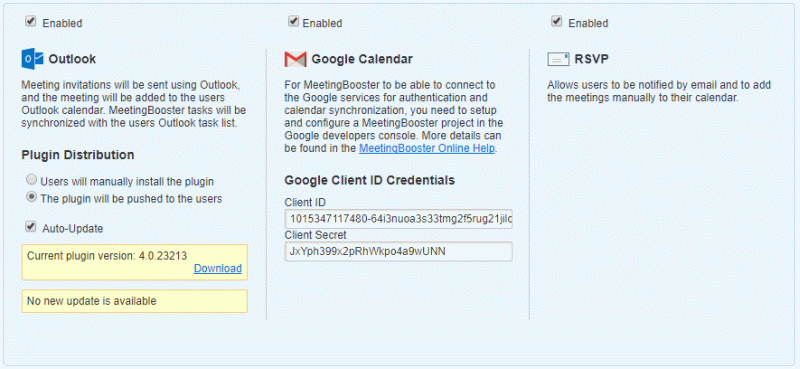Uncheck the Auto-Update checkbox
This screenshot has width=800, height=369.
coord(31,226)
